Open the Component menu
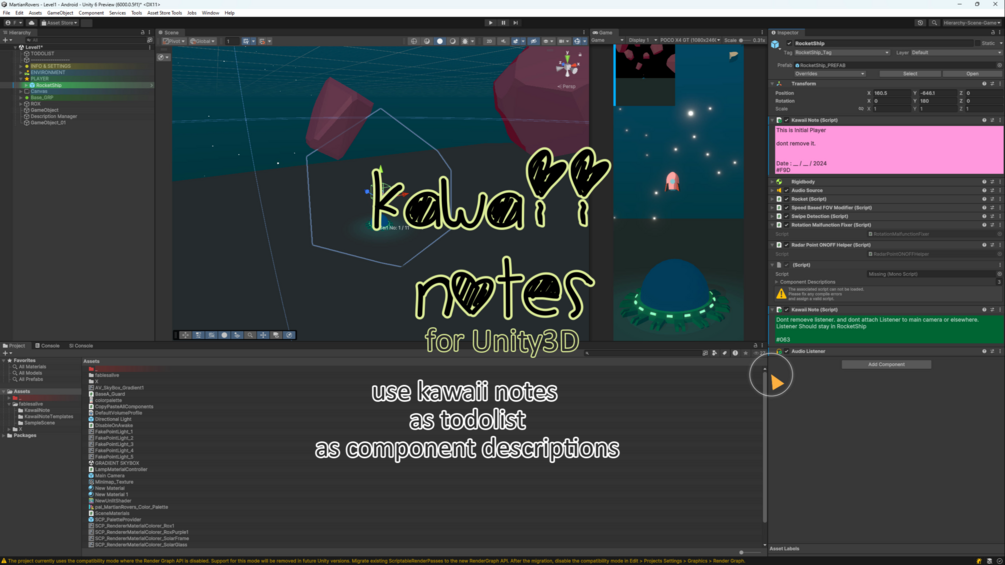The height and width of the screenshot is (565, 1005). (x=91, y=13)
